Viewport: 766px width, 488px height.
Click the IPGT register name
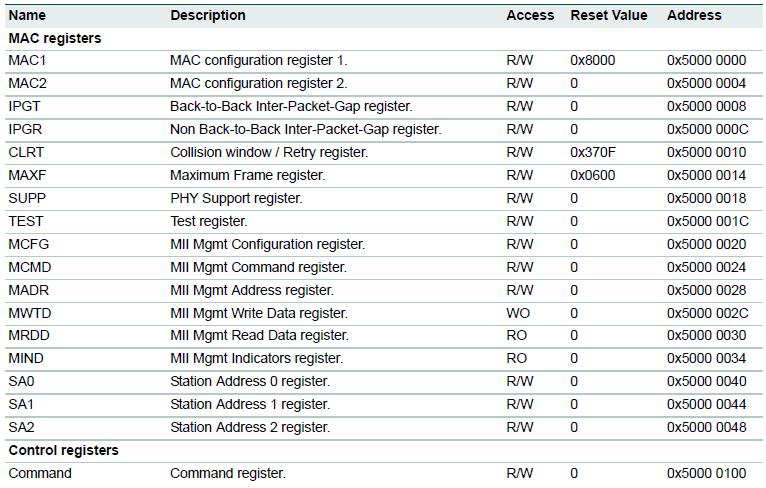point(25,106)
